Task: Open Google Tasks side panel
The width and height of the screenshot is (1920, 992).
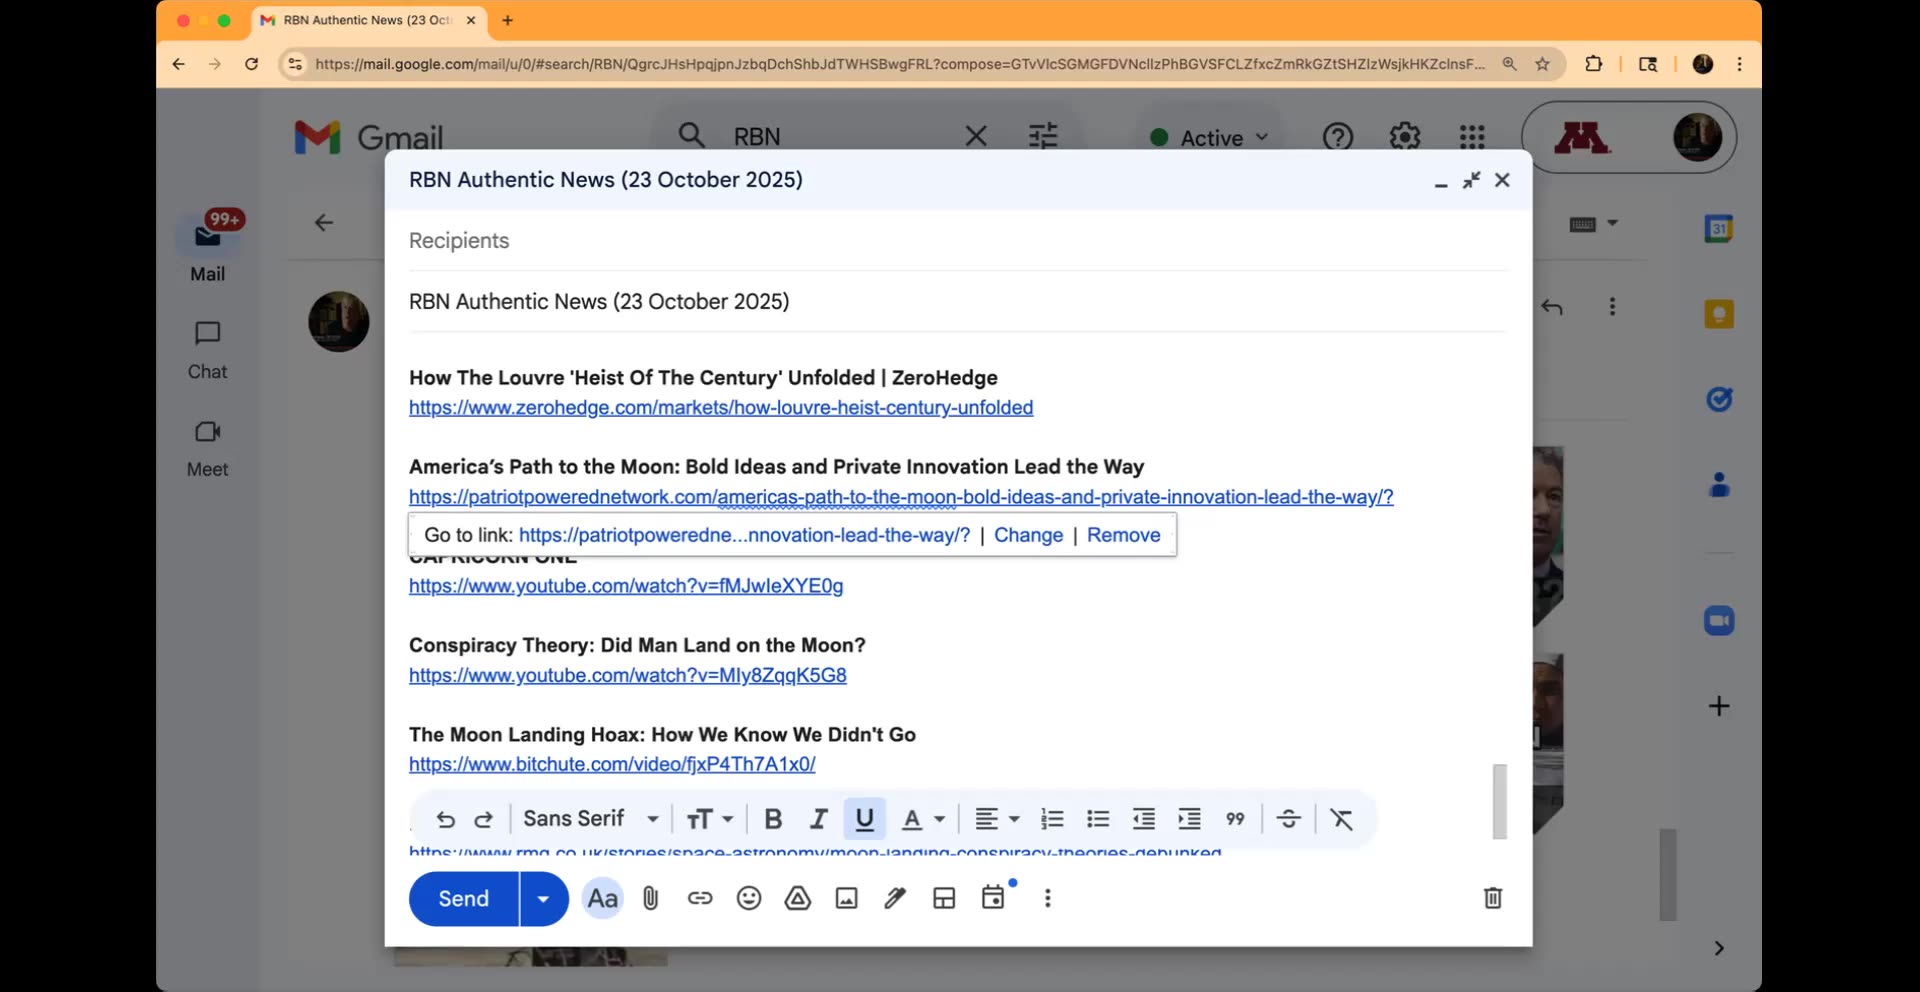Action: point(1719,400)
